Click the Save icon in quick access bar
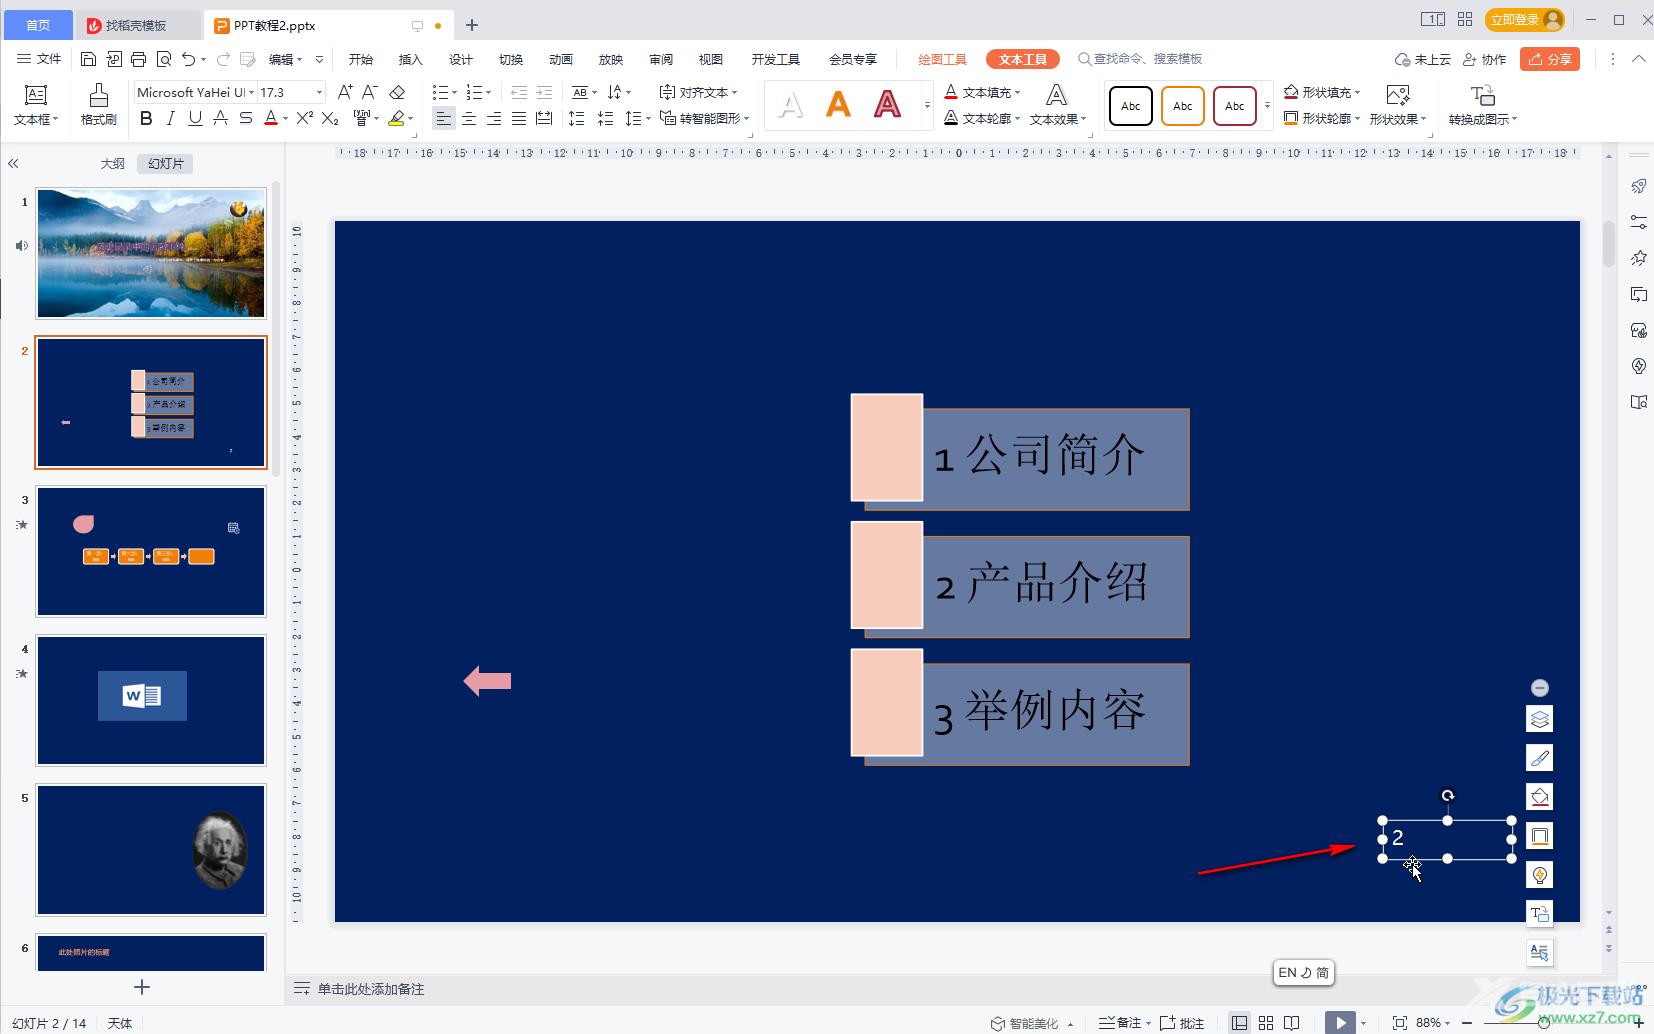The image size is (1654, 1034). tap(88, 59)
